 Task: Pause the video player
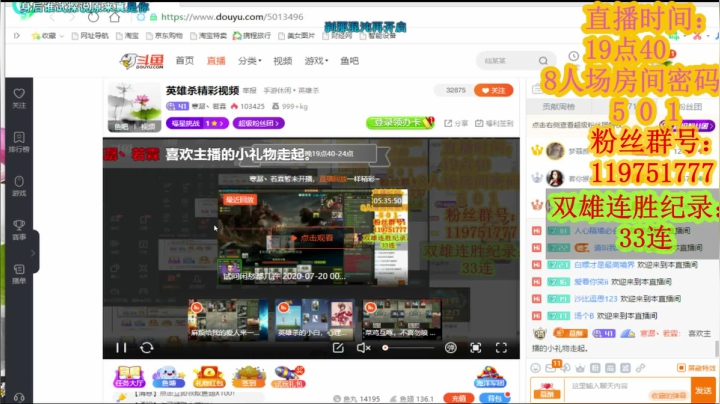121,348
